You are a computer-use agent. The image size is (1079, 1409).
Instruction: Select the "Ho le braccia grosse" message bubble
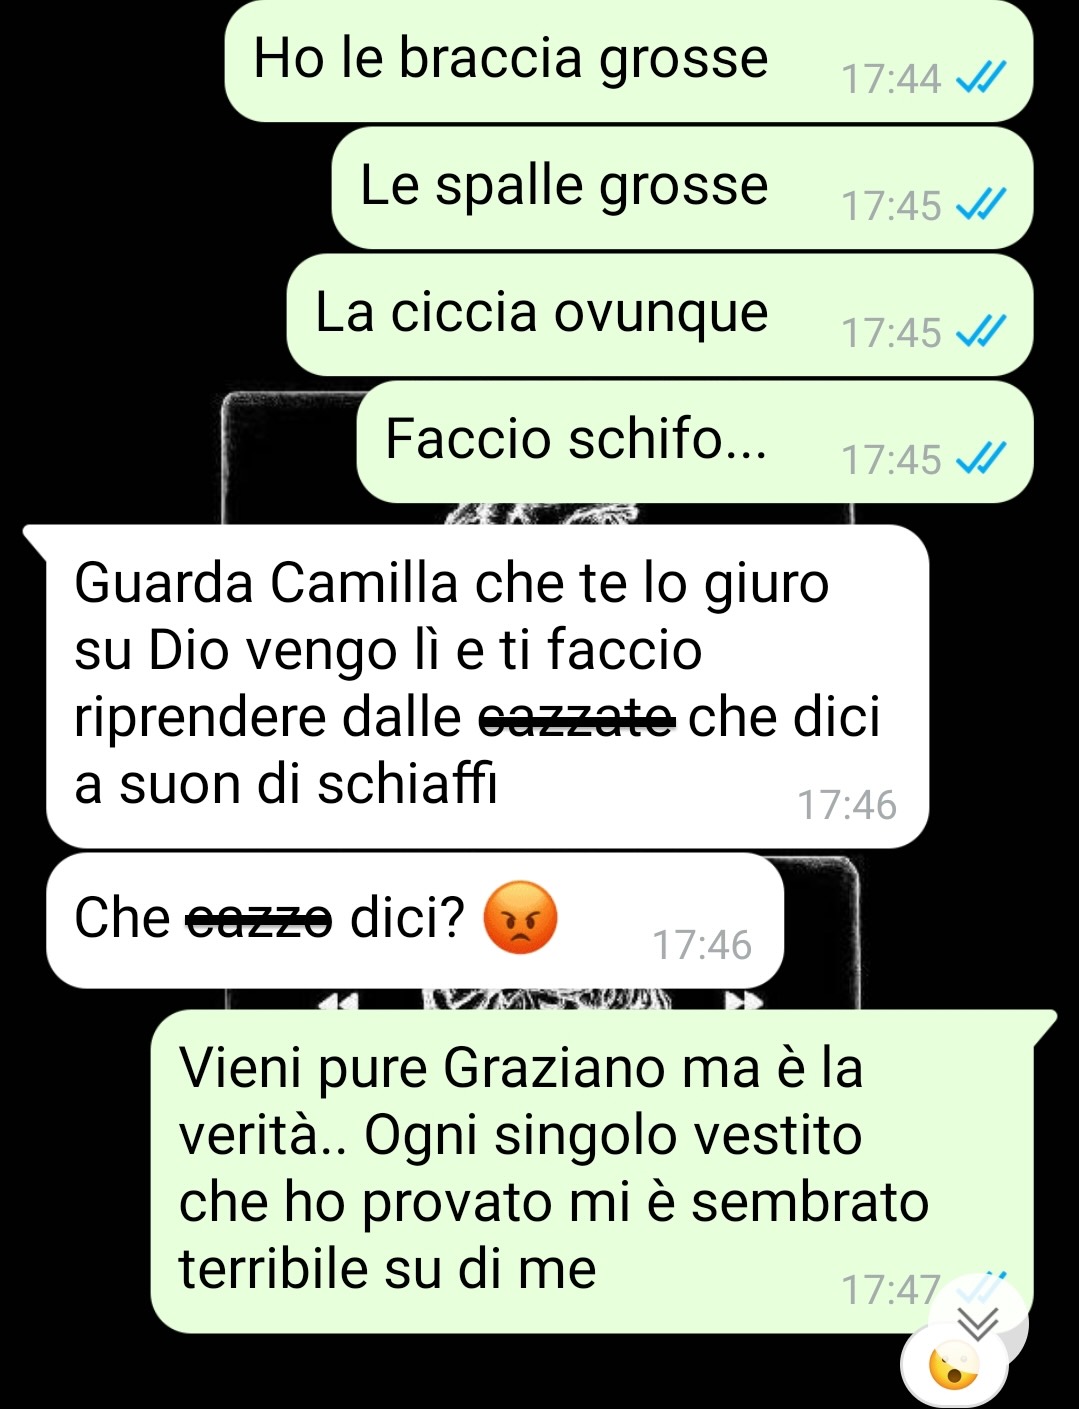pyautogui.click(x=629, y=60)
